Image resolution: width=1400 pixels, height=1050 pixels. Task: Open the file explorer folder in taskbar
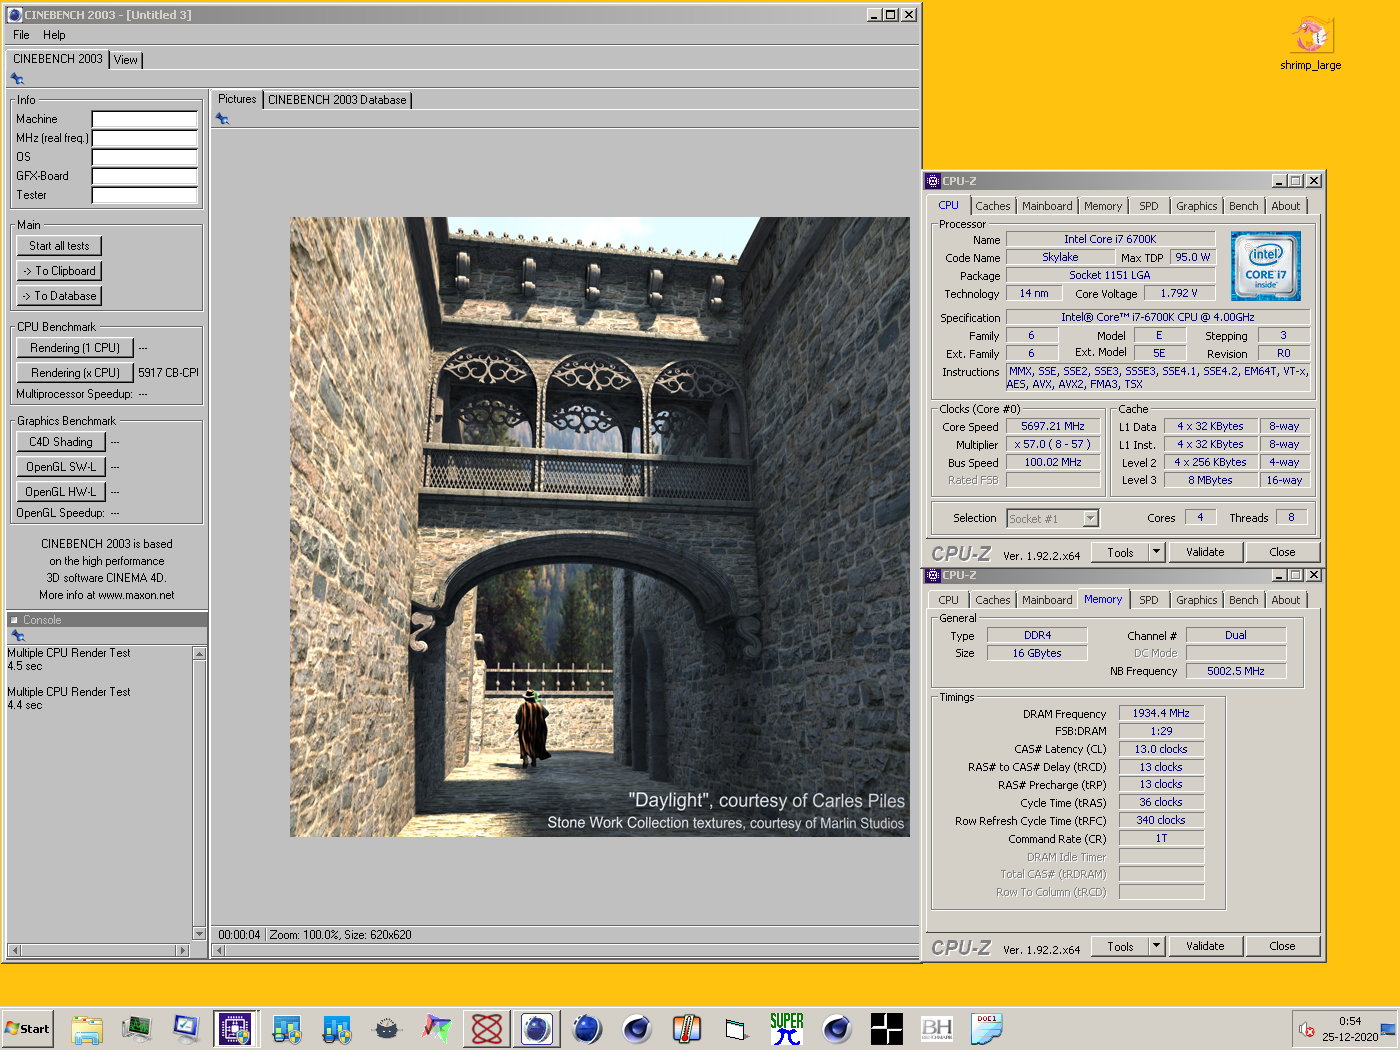click(87, 1028)
